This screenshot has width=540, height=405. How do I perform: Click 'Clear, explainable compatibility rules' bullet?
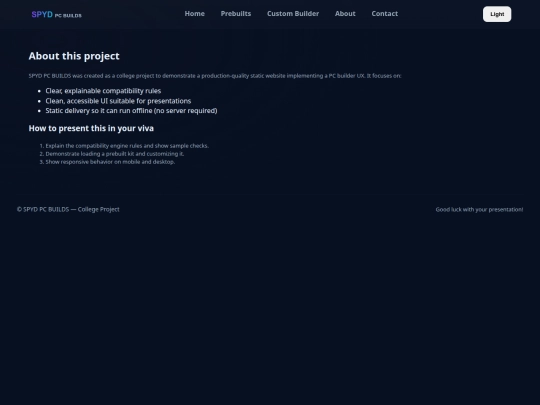click(103, 91)
